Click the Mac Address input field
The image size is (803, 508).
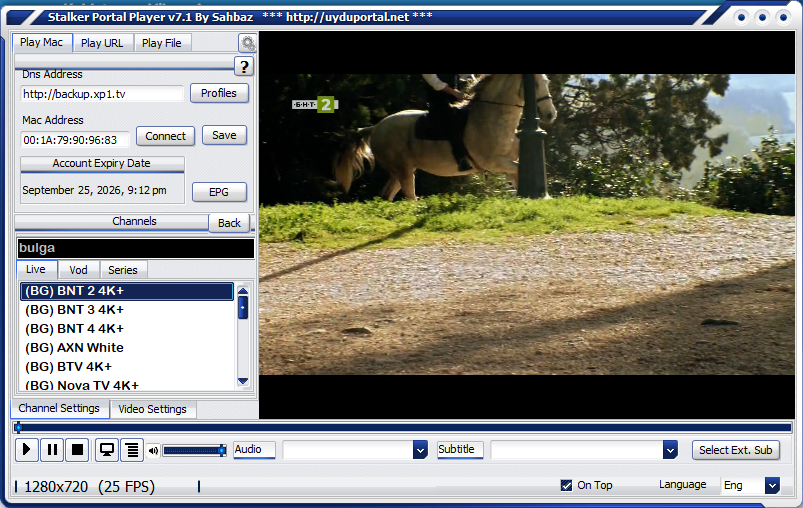[x=75, y=140]
